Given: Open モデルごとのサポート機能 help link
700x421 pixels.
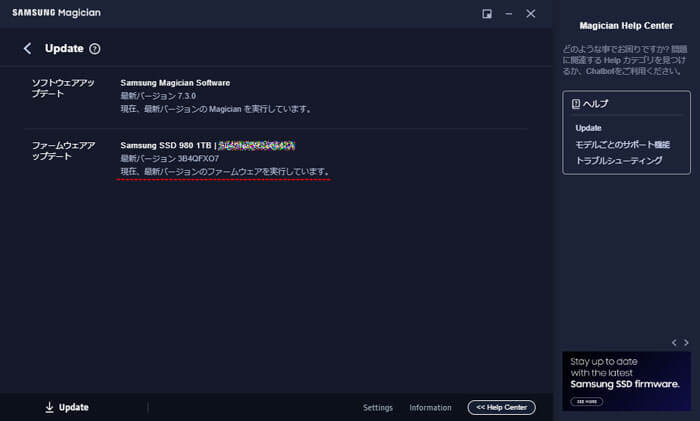Looking at the screenshot, I should coord(623,145).
